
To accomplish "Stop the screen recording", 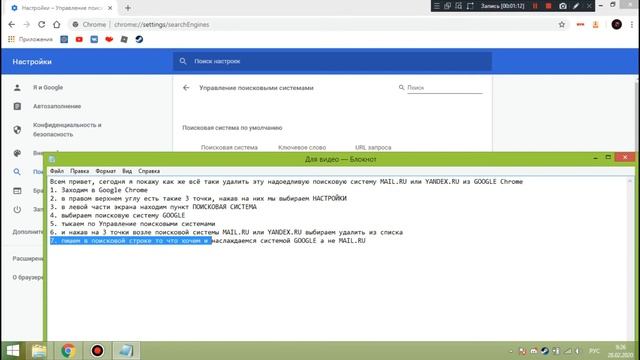I will pyautogui.click(x=548, y=6).
